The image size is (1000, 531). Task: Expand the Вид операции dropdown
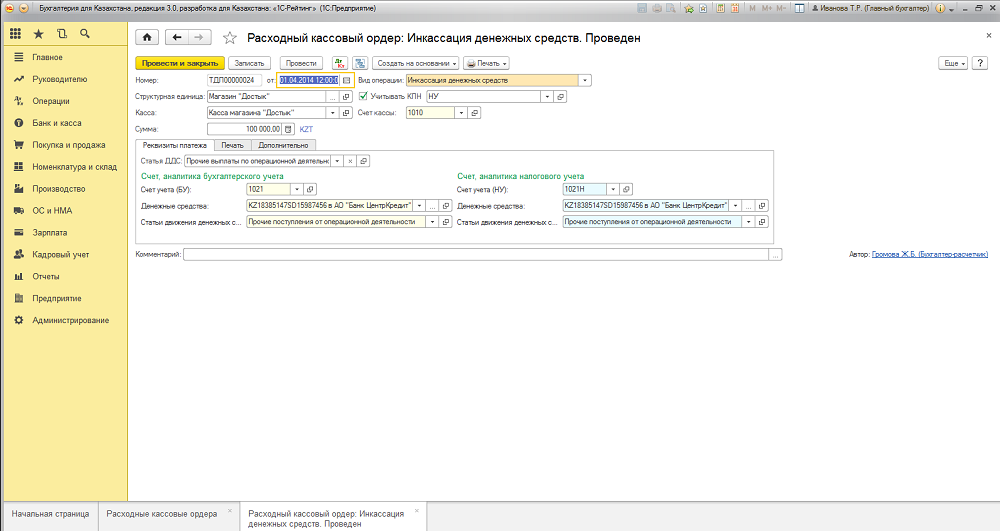[x=585, y=80]
